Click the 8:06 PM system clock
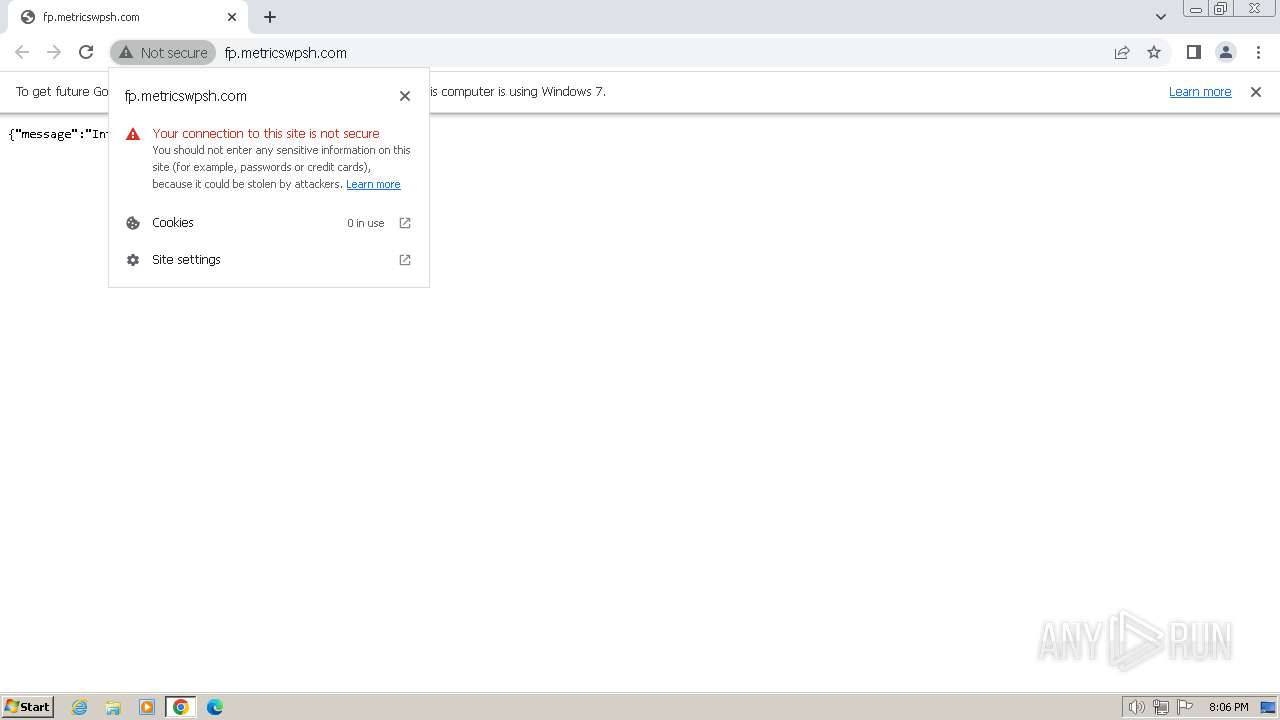 1228,707
